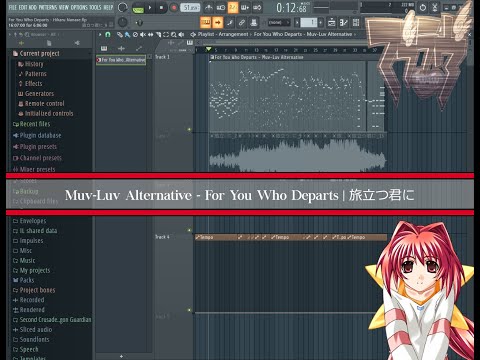This screenshot has width=480, height=360.
Task: Open History in browser tree
Action: pyautogui.click(x=31, y=64)
